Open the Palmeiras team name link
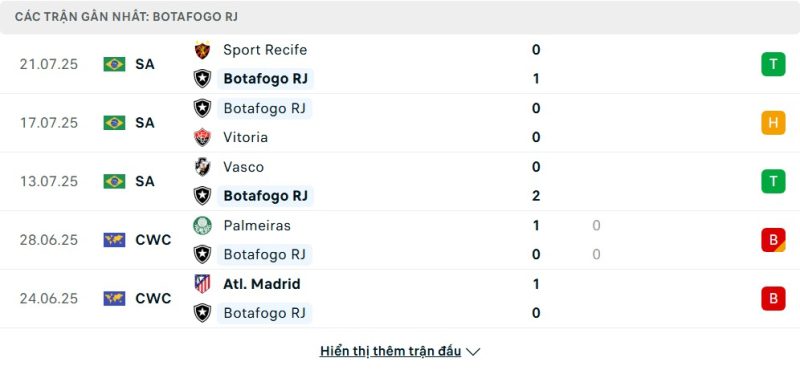 (257, 226)
